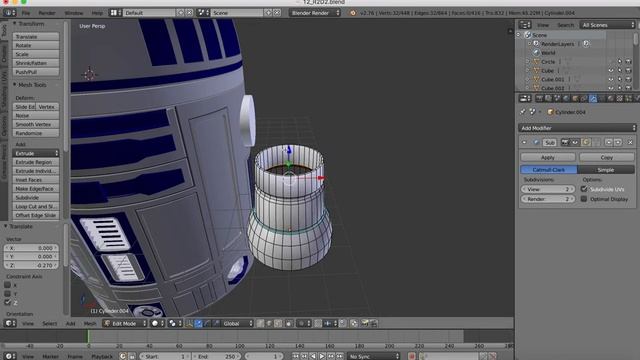This screenshot has height=360, width=640.
Task: Move Subsurf modifier up in stack
Action: point(609,142)
